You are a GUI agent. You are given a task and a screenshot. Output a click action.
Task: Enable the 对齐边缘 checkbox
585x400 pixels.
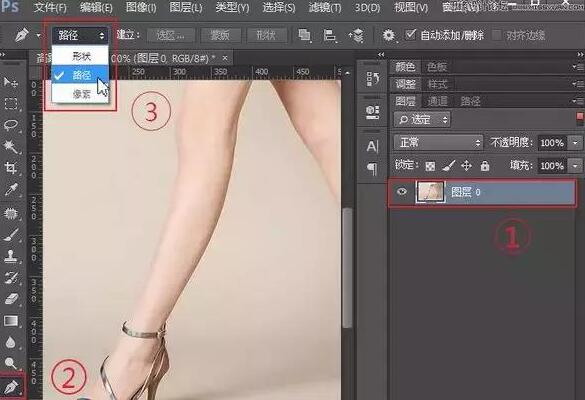[497, 35]
